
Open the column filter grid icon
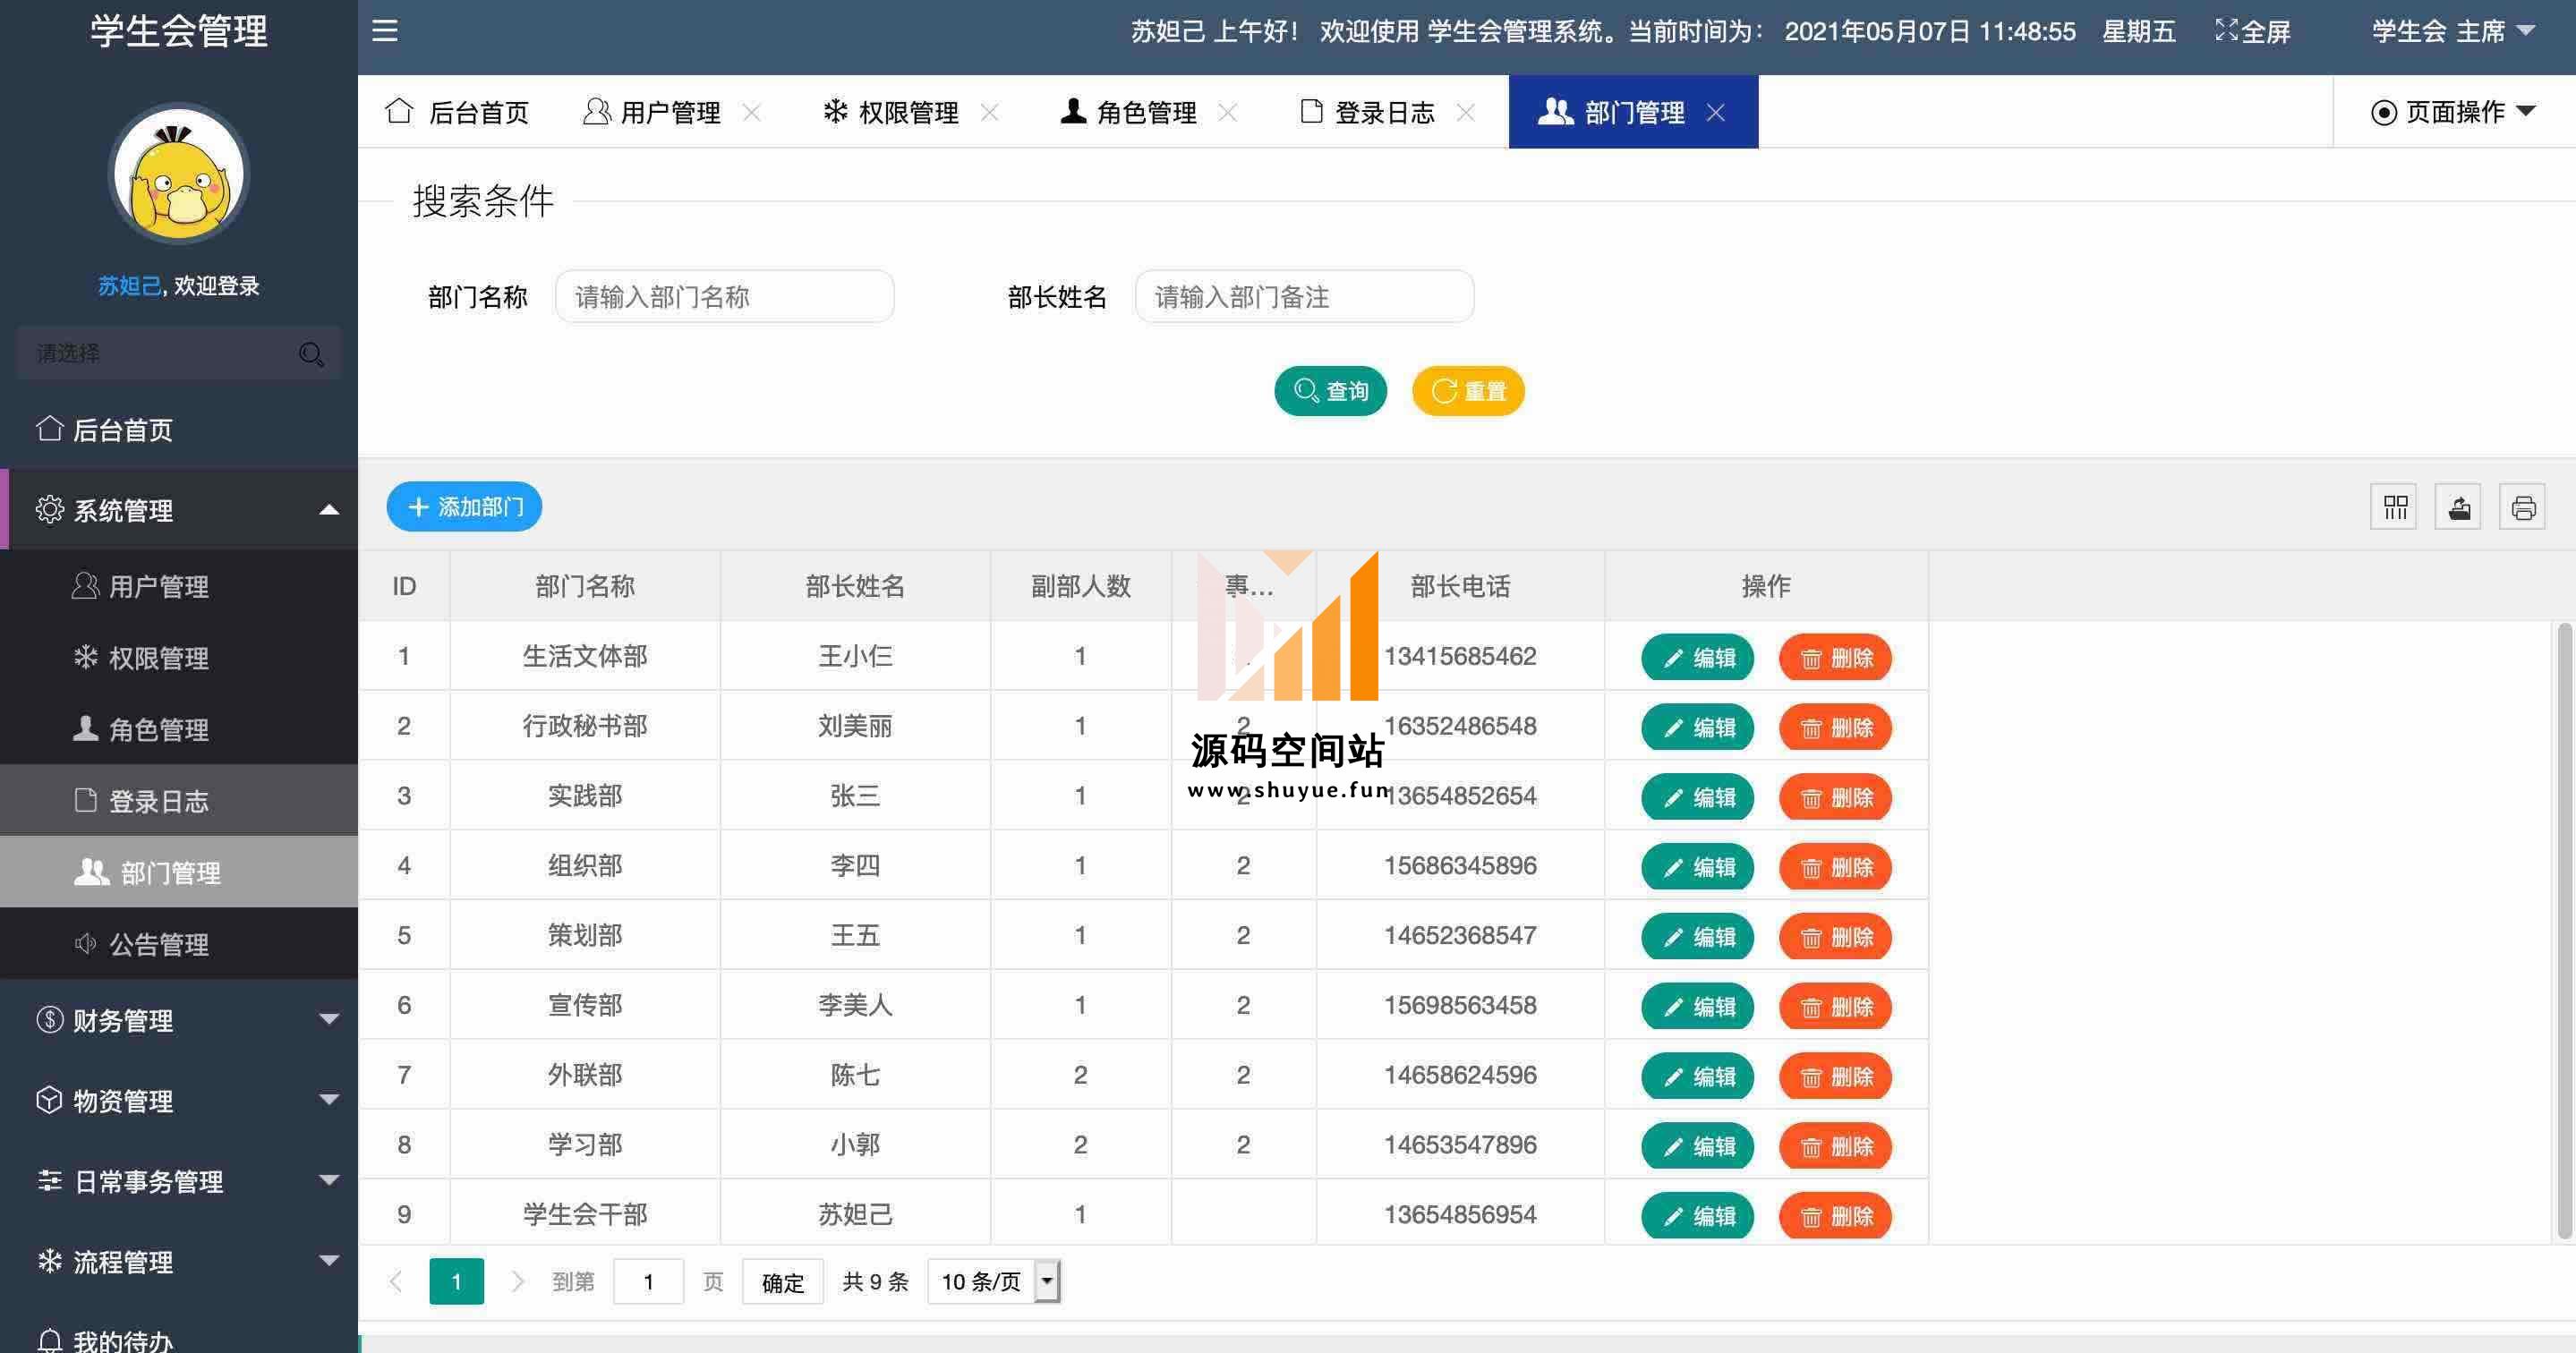[x=2394, y=508]
